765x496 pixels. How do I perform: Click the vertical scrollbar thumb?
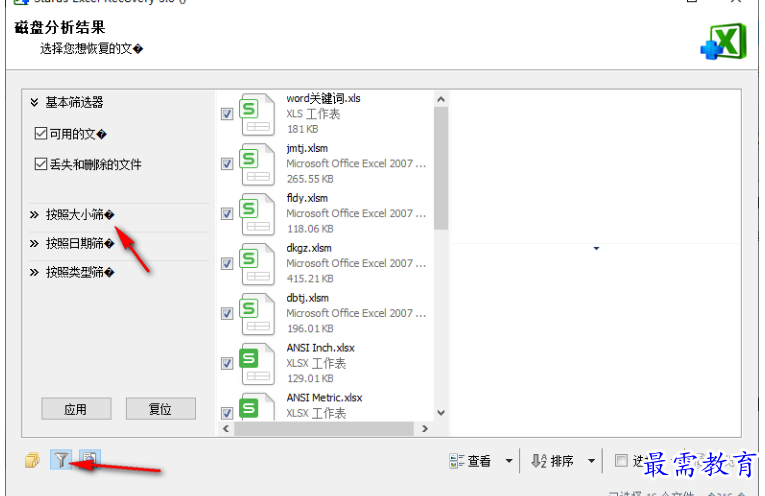(x=441, y=168)
